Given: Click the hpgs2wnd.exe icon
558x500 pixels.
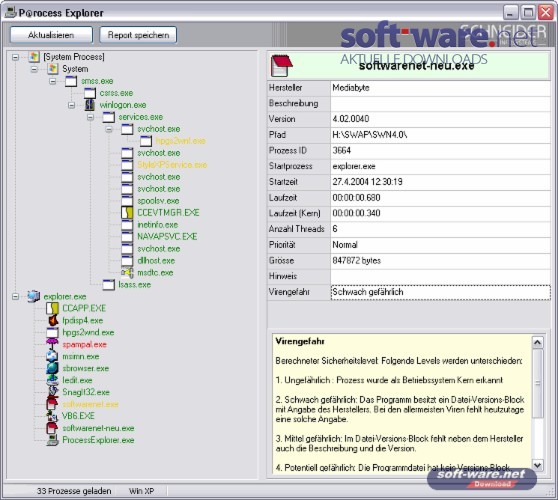Looking at the screenshot, I should click(x=52, y=332).
